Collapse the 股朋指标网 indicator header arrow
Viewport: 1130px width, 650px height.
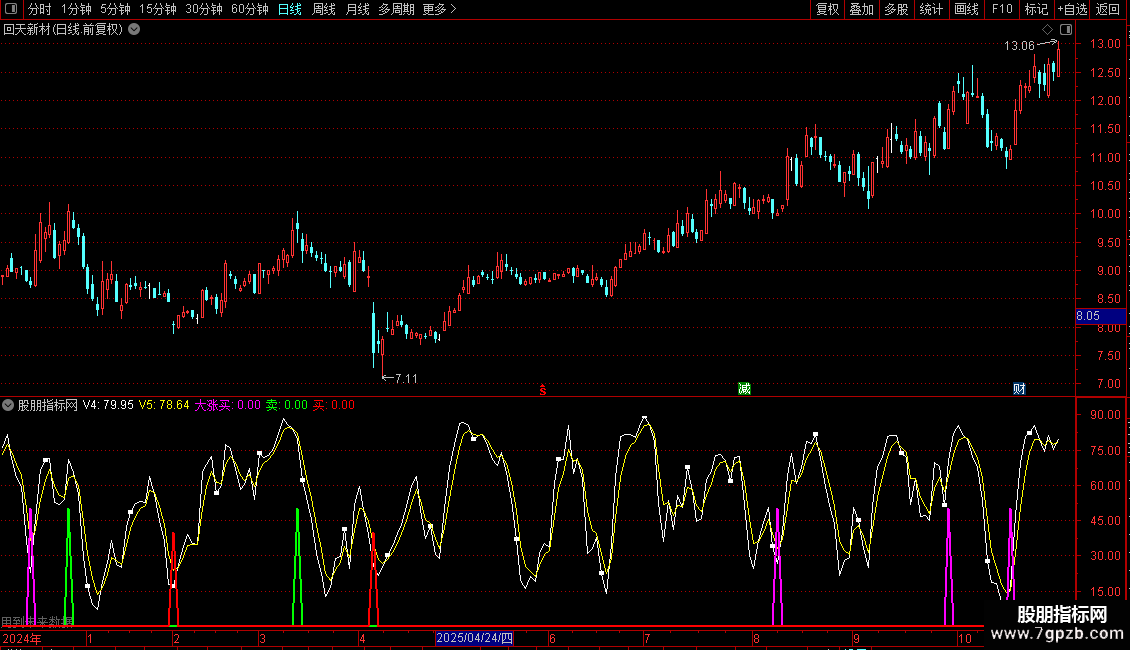(x=8, y=405)
